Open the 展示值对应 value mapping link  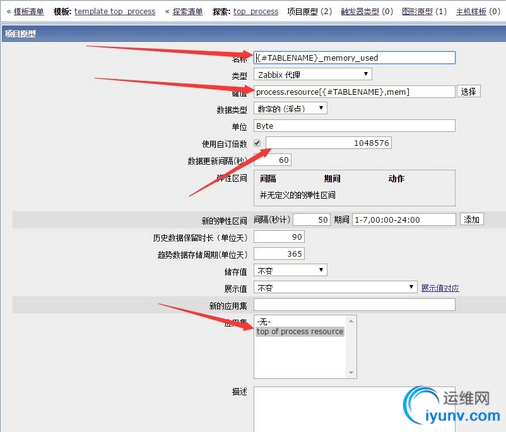[440, 288]
